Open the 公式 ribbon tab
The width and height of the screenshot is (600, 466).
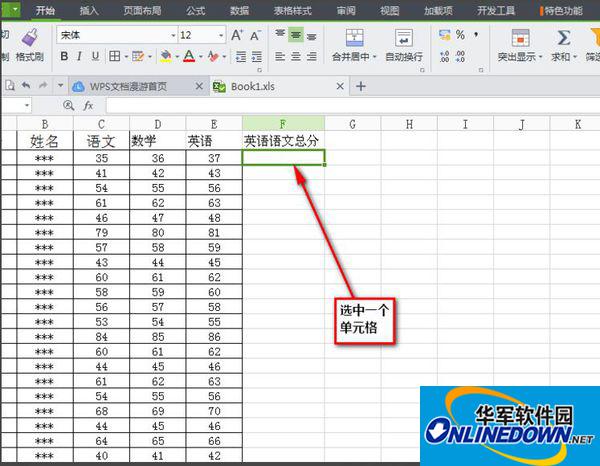[196, 10]
